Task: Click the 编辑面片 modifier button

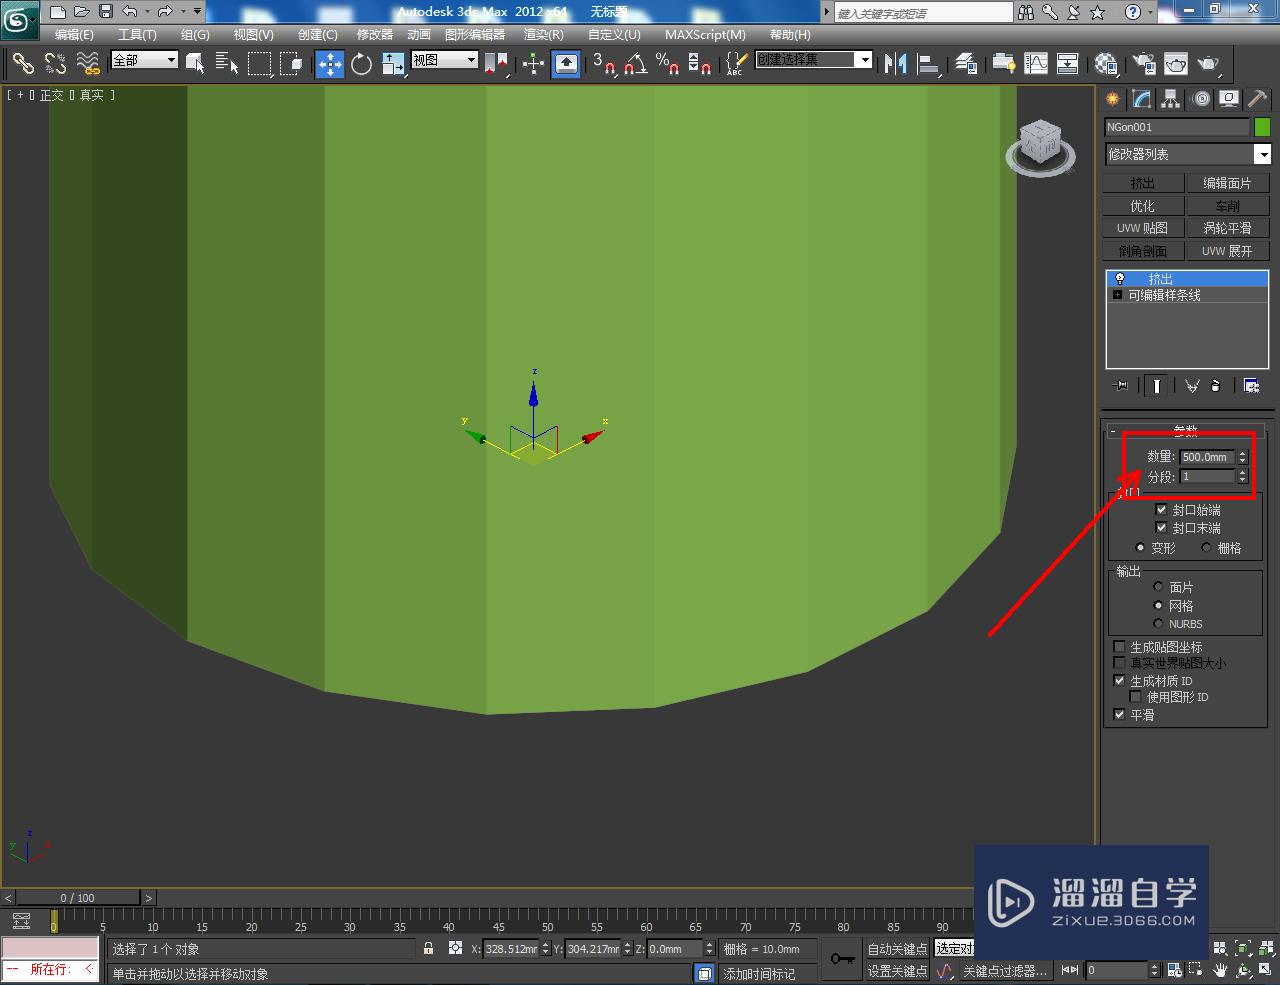Action: point(1227,183)
